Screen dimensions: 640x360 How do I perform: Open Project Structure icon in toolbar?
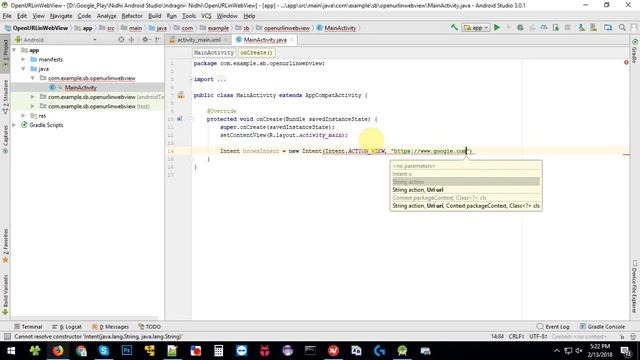tap(608, 27)
